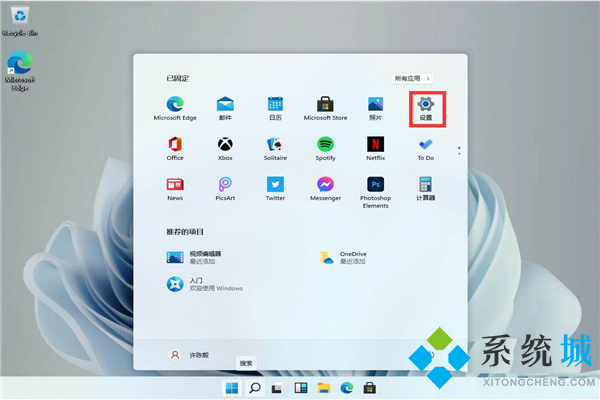
Task: Open the Calculator app (计算器)
Action: (426, 189)
